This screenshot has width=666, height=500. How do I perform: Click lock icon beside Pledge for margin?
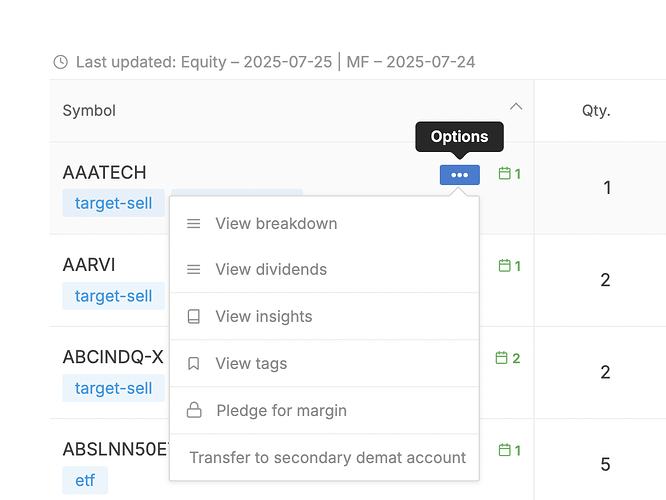click(x=194, y=411)
